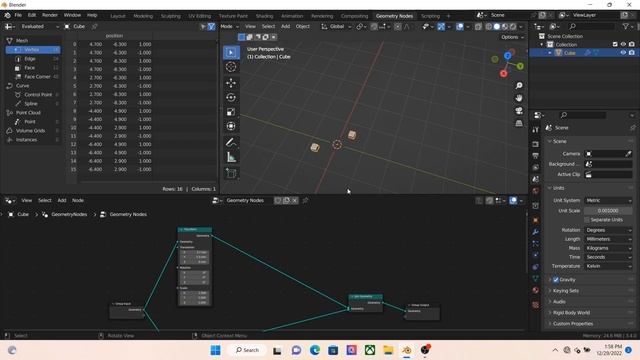Open the viewport Options dropdown button
640x360 pixels.
pos(512,37)
